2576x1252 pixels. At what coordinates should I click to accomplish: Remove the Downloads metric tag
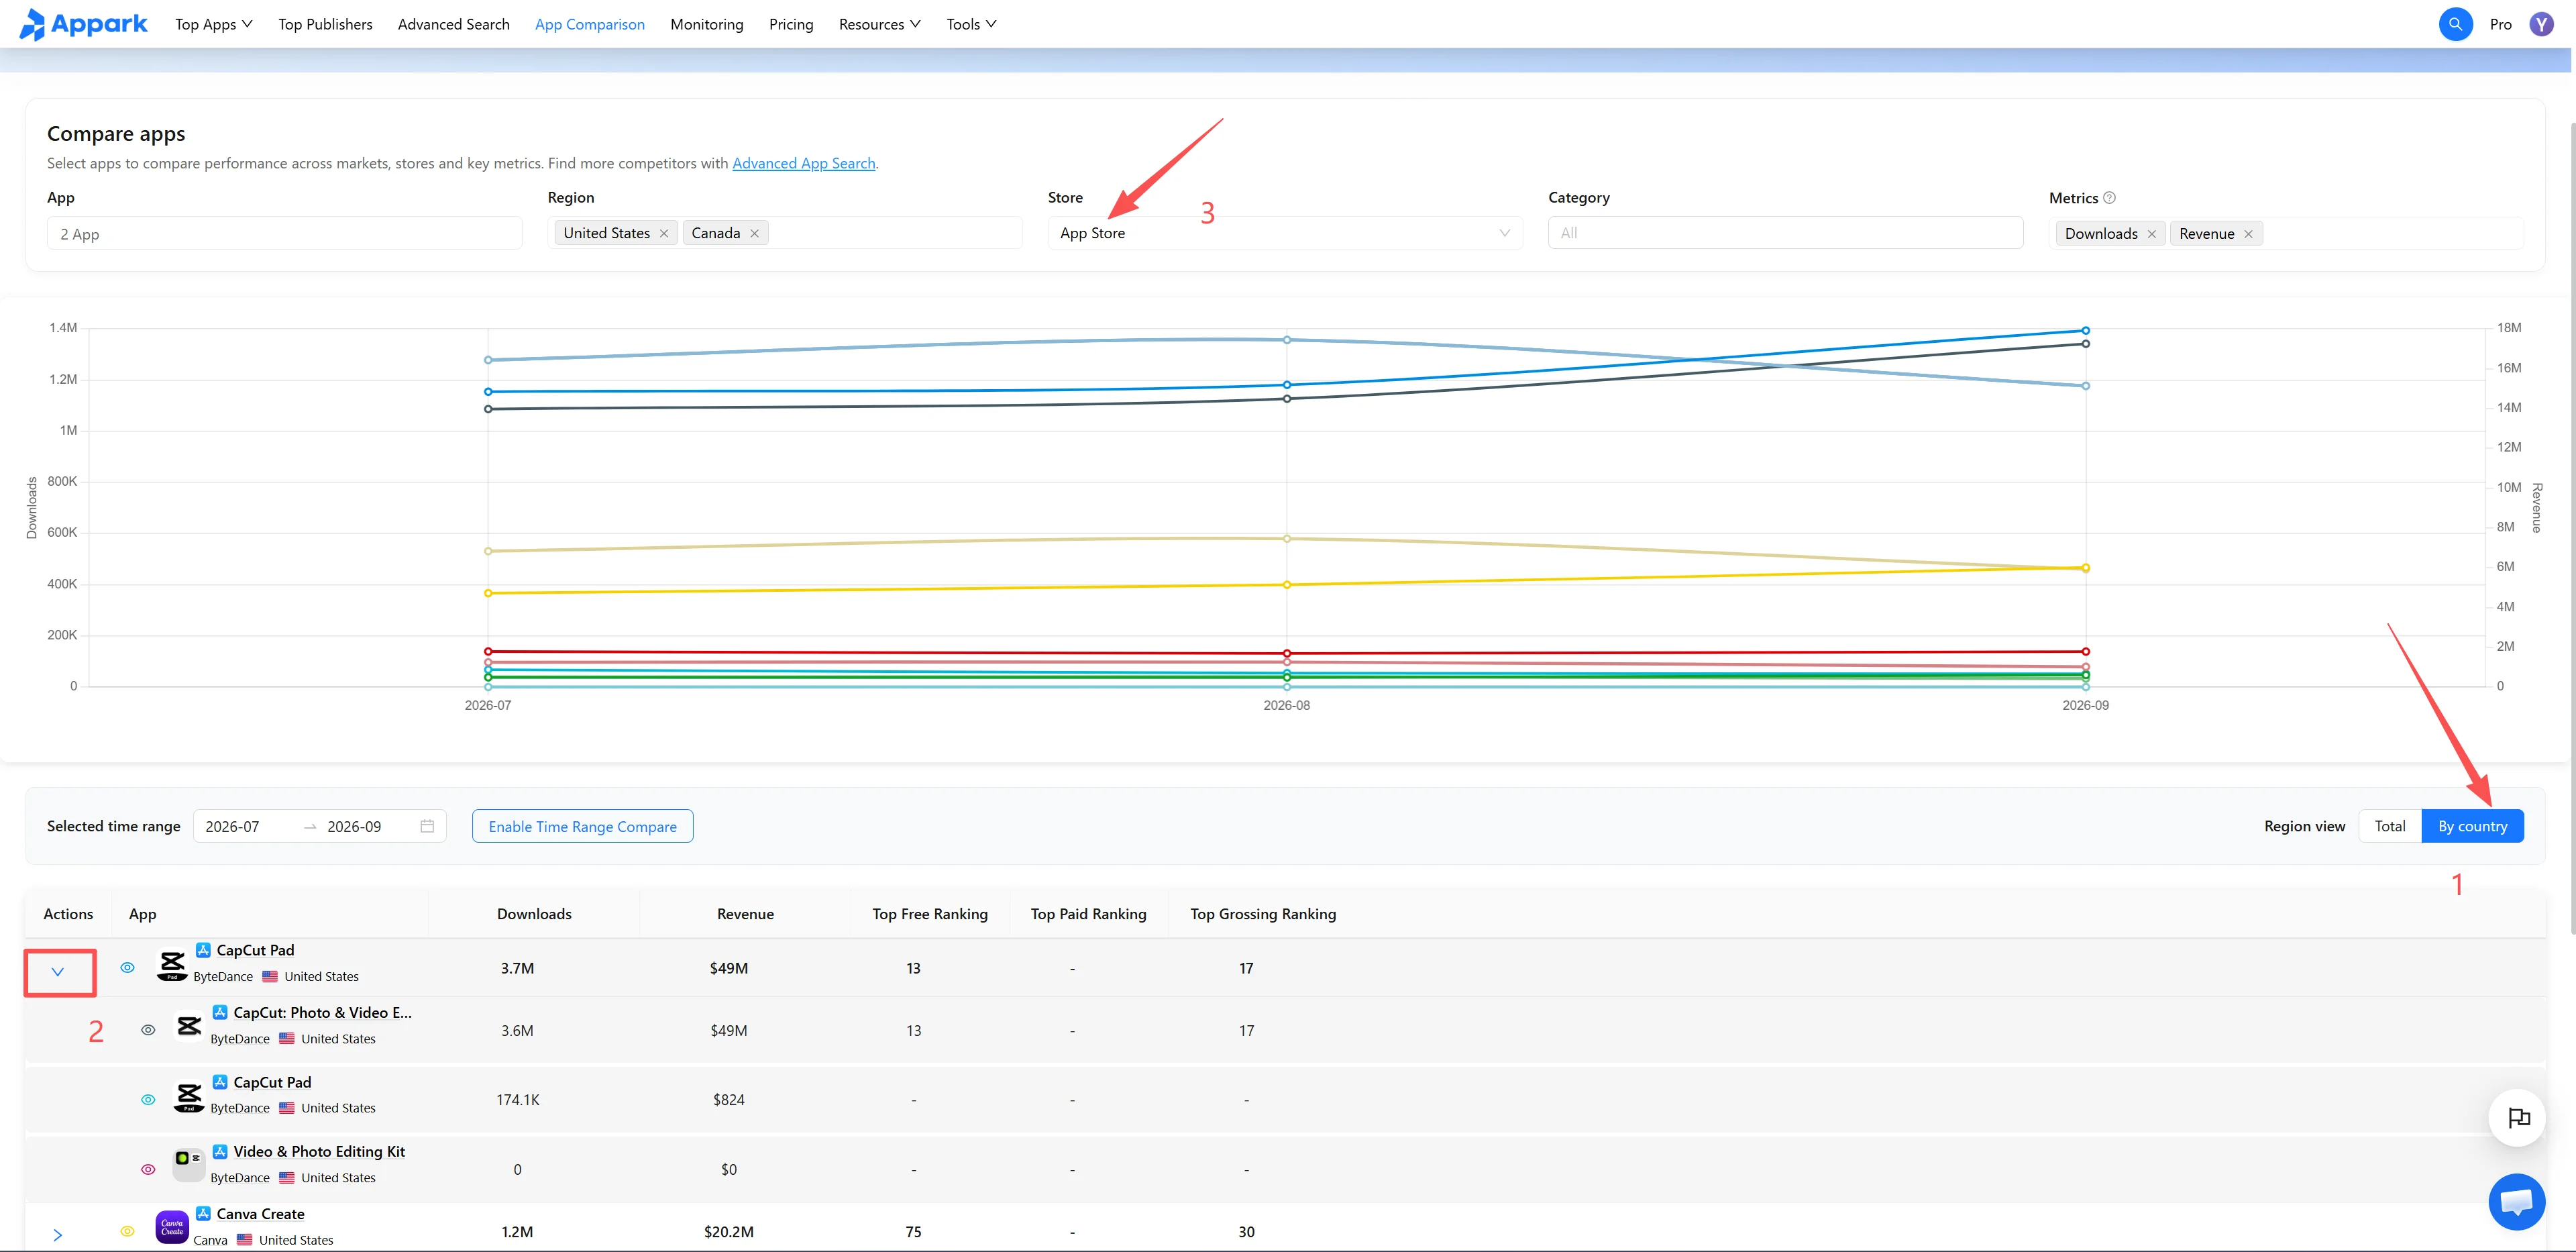(2152, 234)
